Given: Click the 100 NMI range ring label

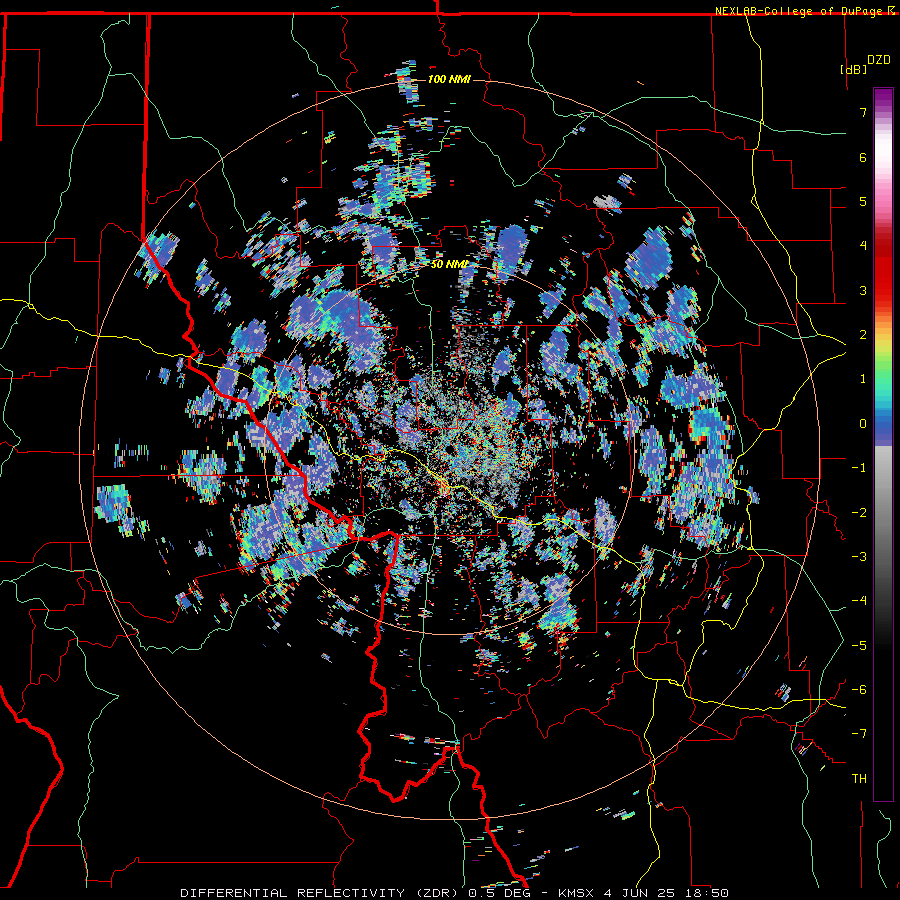Looking at the screenshot, I should (449, 79).
